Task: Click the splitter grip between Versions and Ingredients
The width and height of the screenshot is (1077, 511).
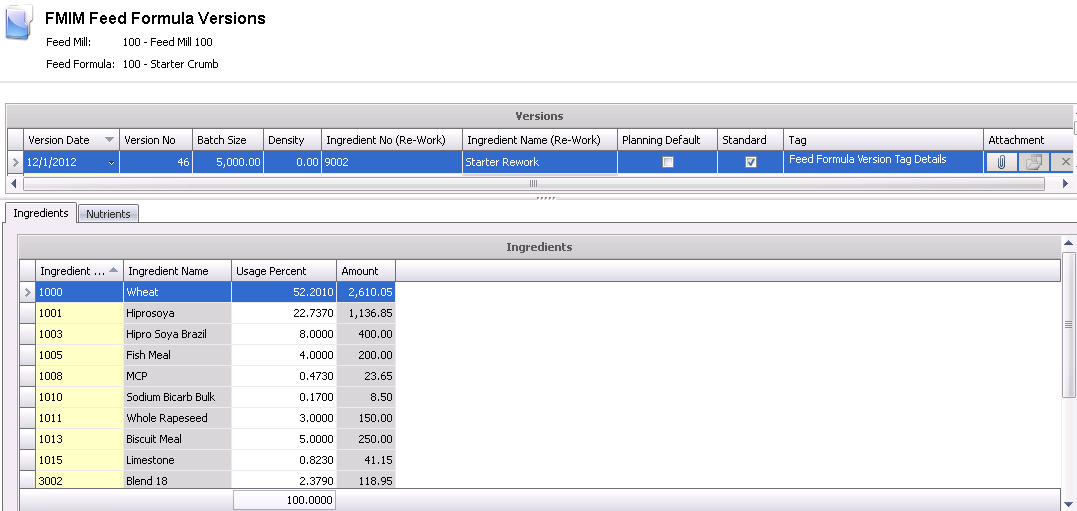Action: (x=545, y=198)
